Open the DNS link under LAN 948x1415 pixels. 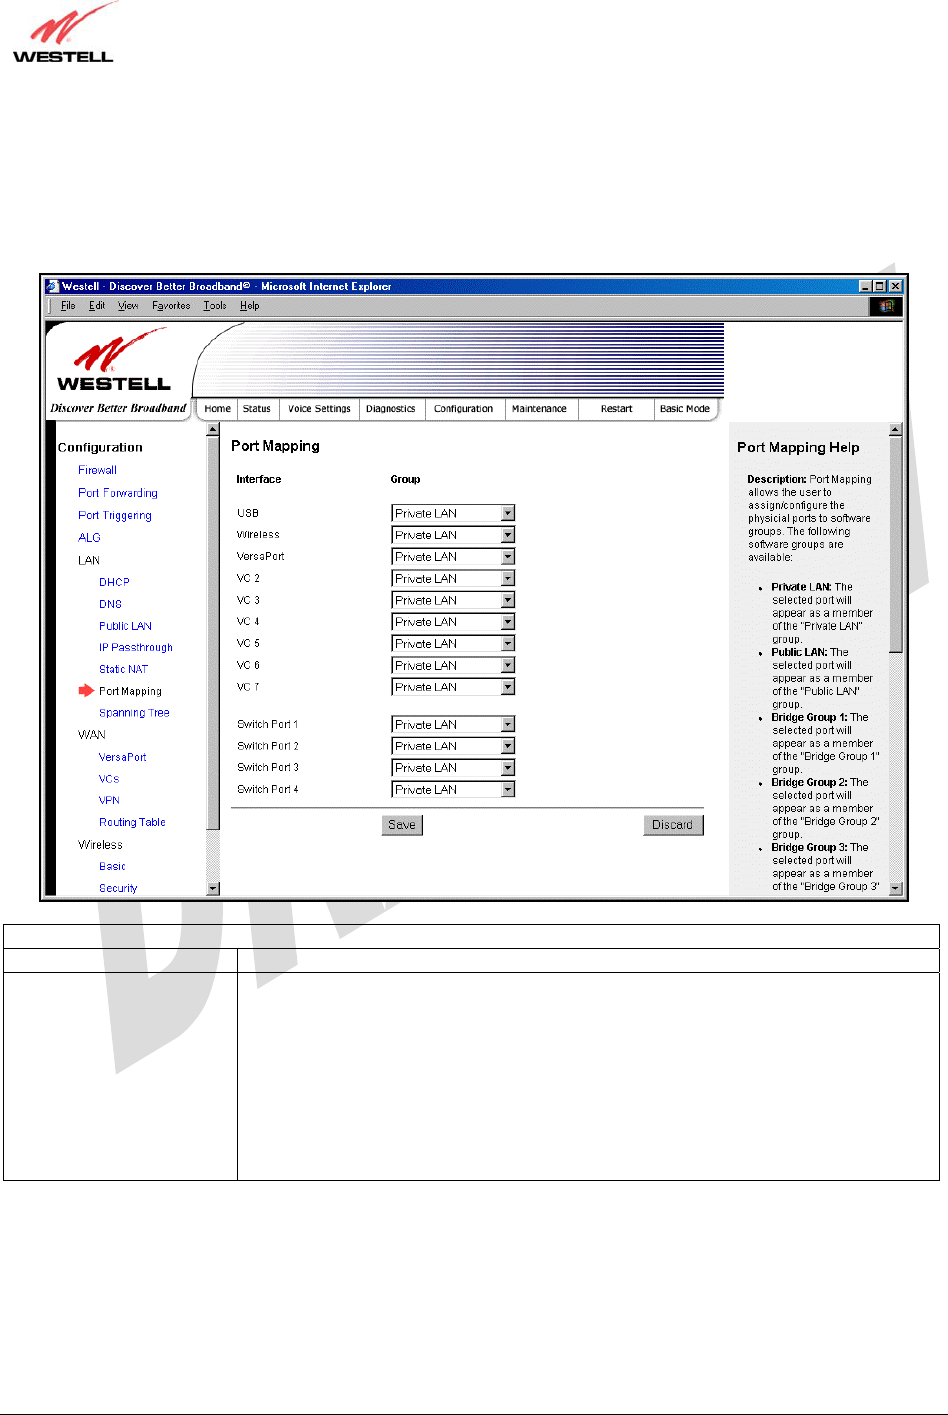coord(110,604)
